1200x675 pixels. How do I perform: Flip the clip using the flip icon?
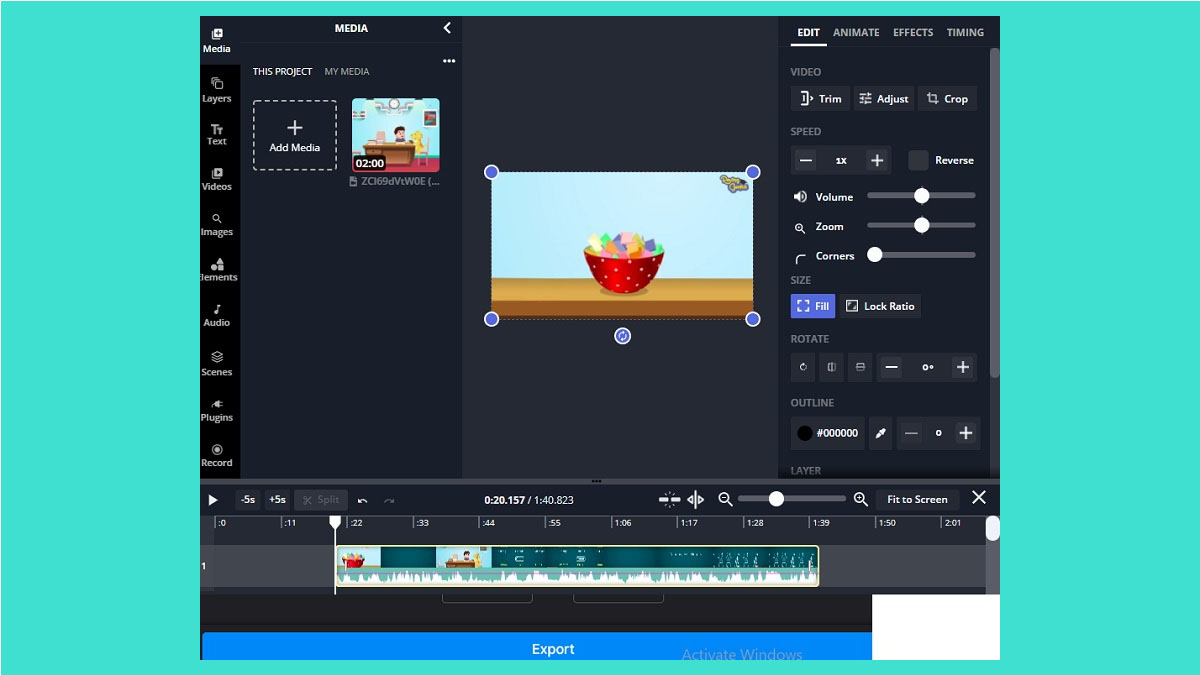point(831,367)
